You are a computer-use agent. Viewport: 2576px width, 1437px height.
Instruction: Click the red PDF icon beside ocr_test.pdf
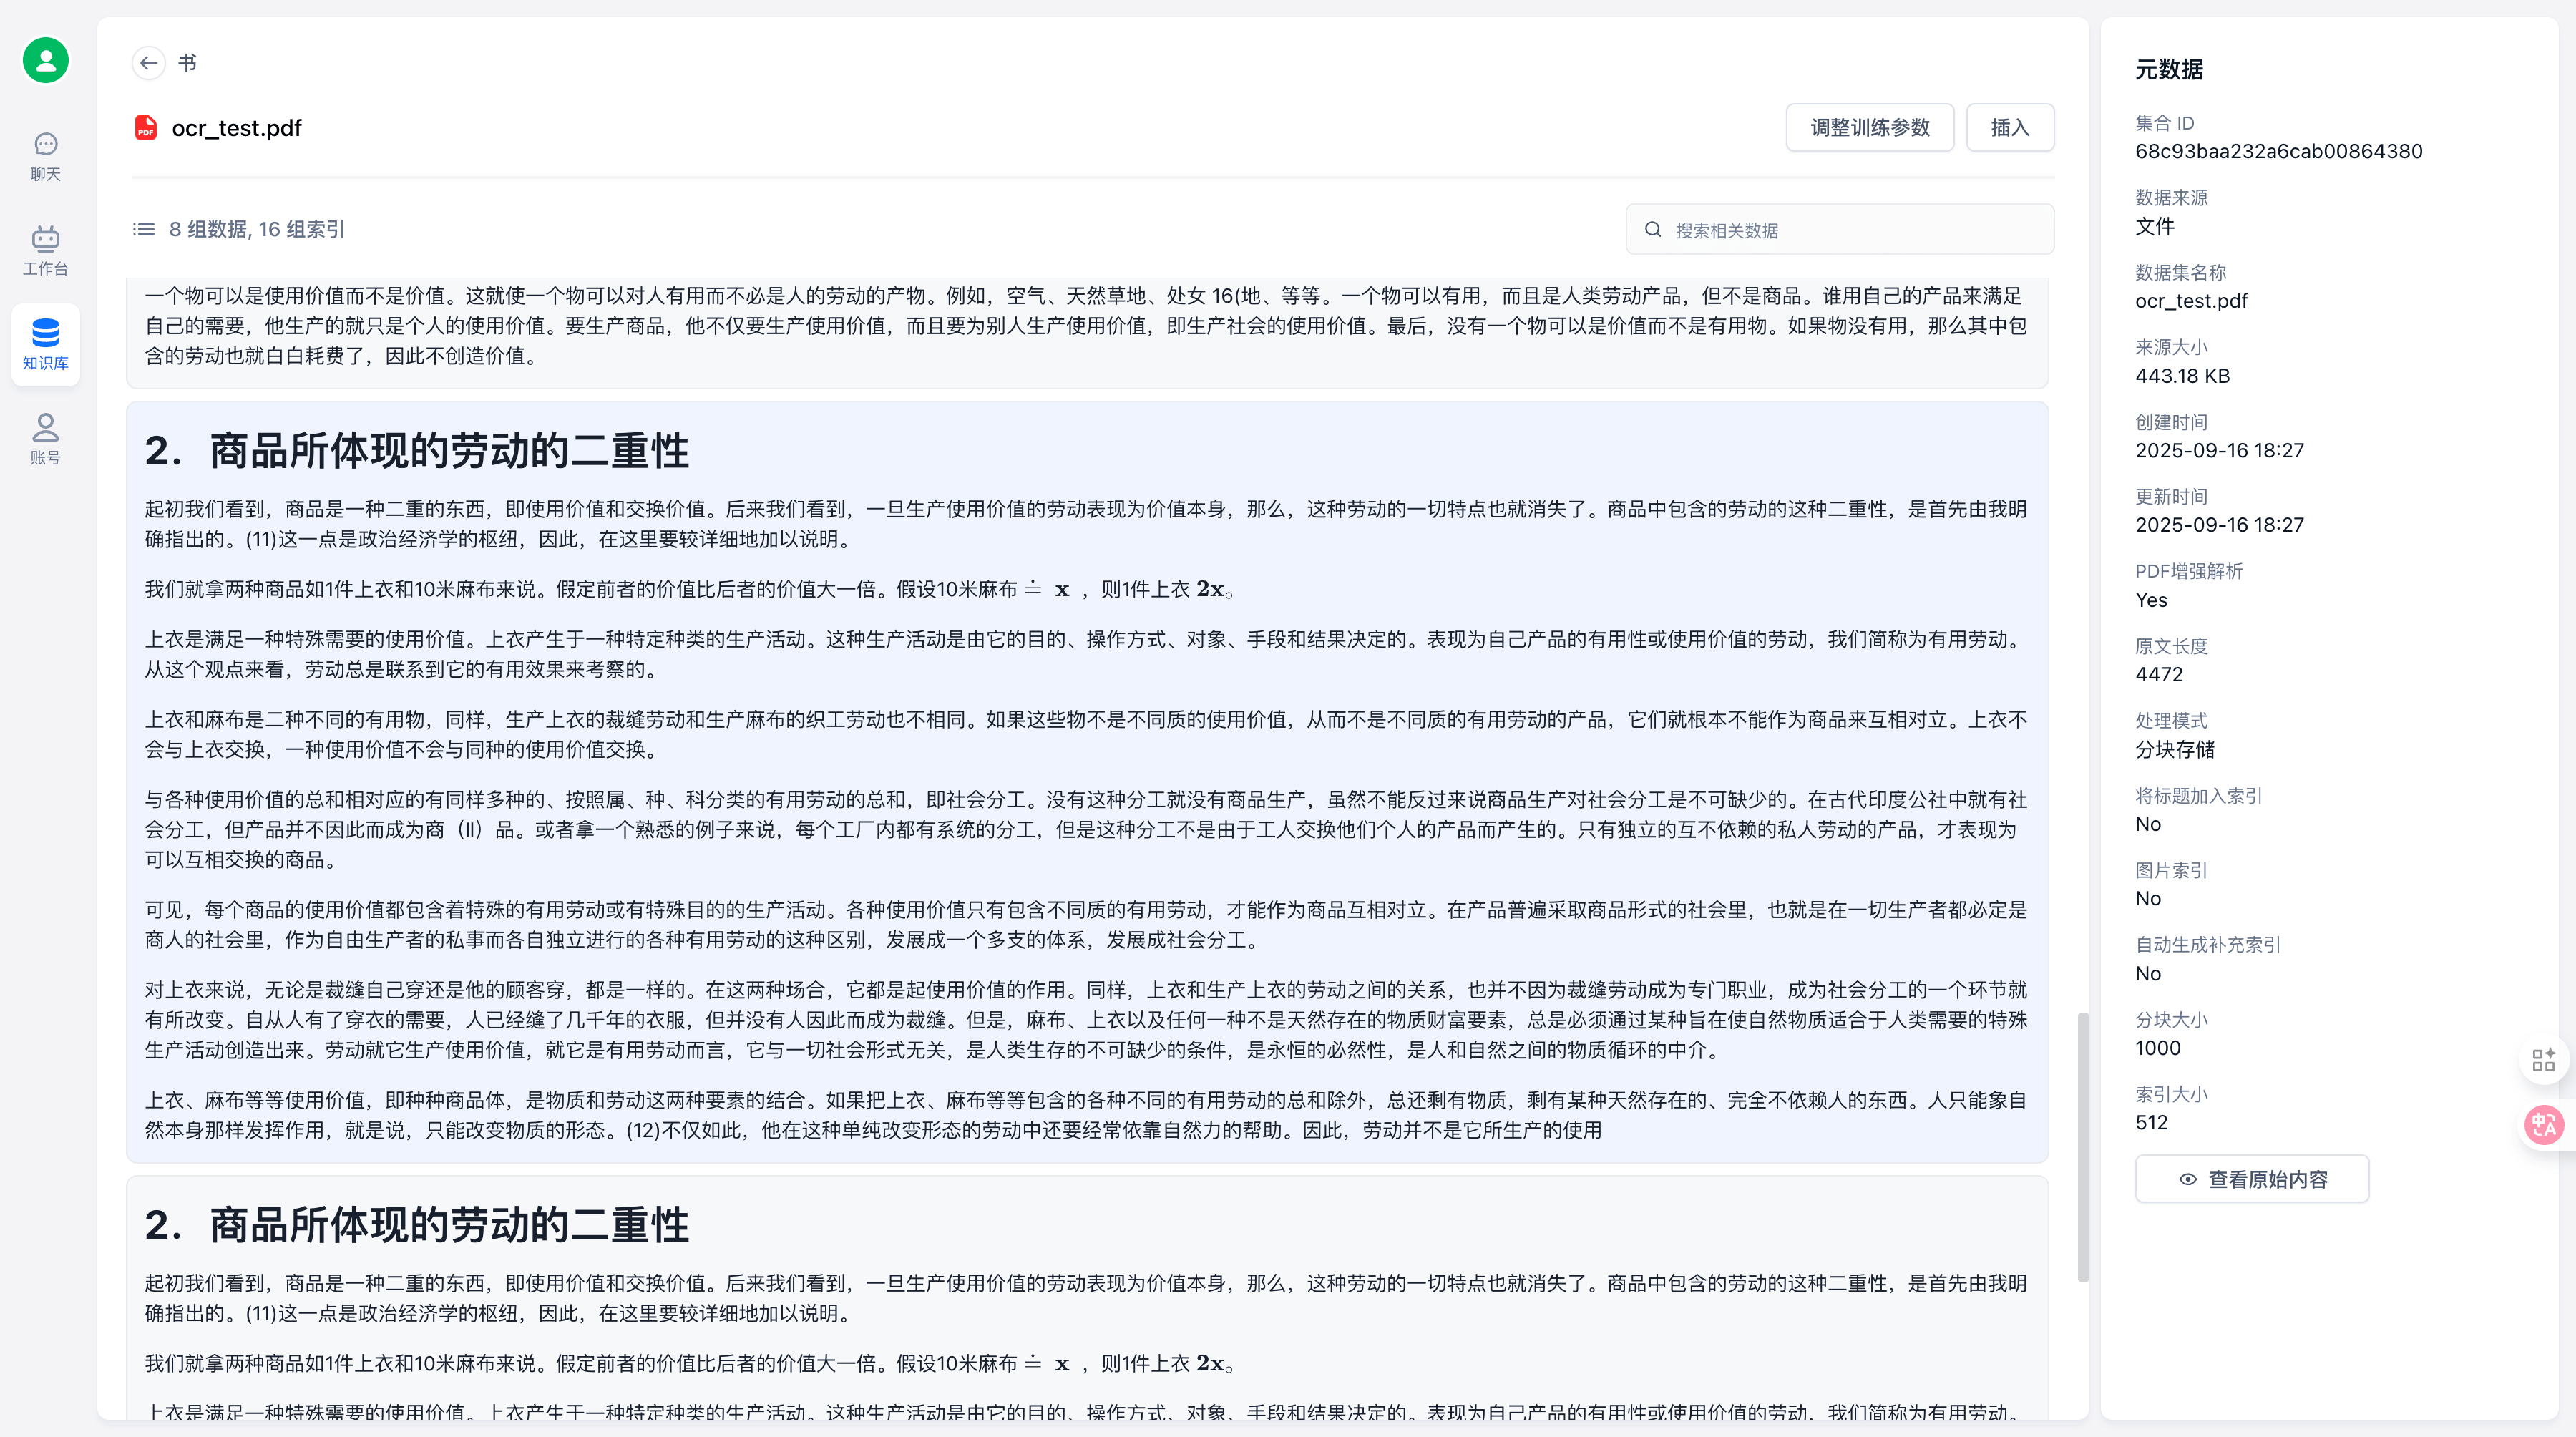[x=146, y=128]
